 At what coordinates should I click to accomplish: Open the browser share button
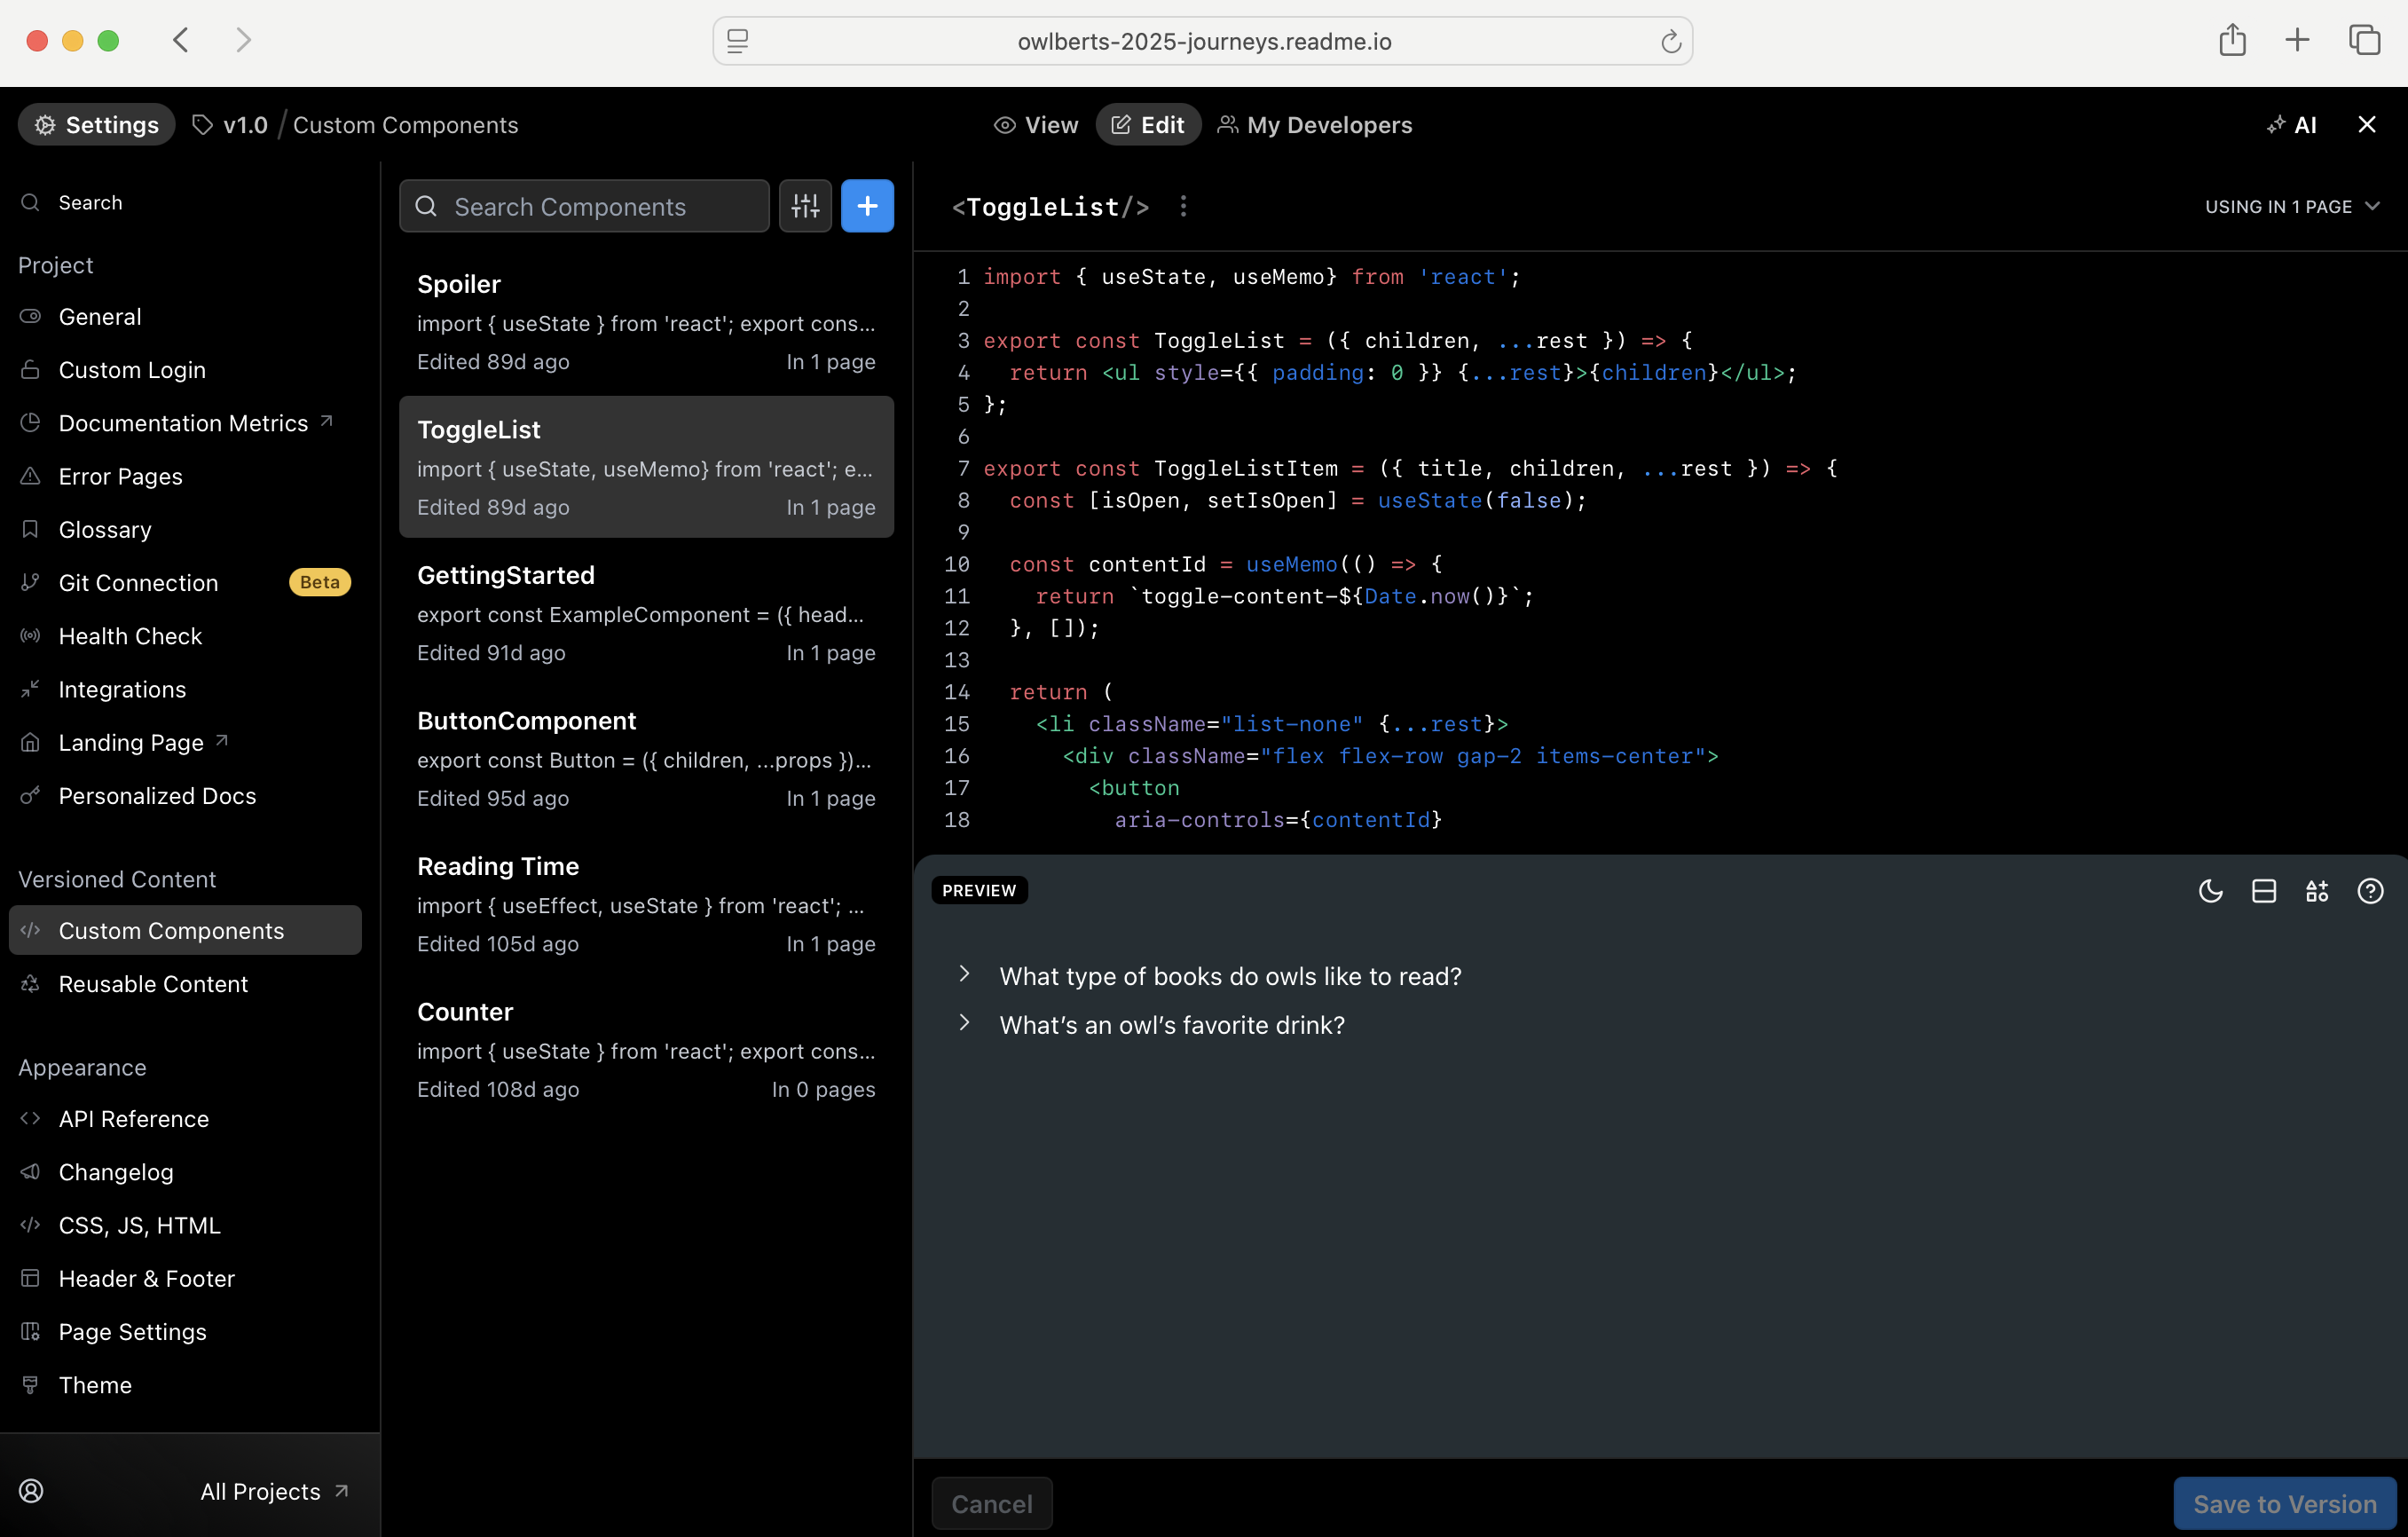pos(2232,40)
